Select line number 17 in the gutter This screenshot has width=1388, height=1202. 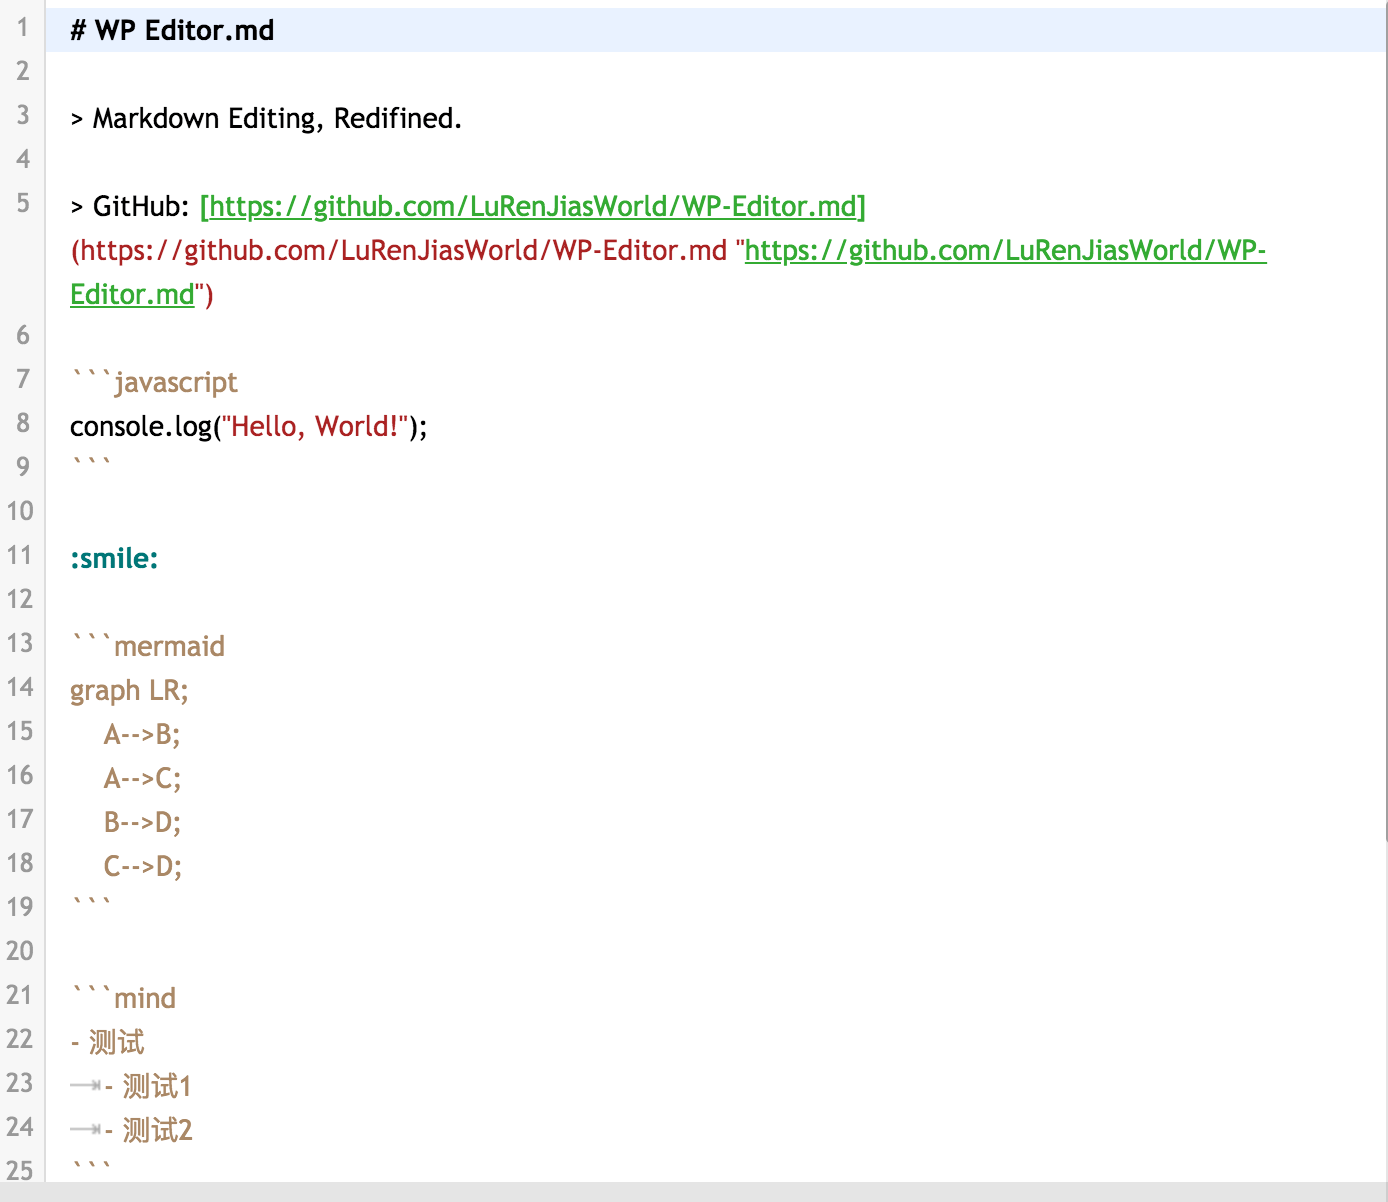(20, 819)
